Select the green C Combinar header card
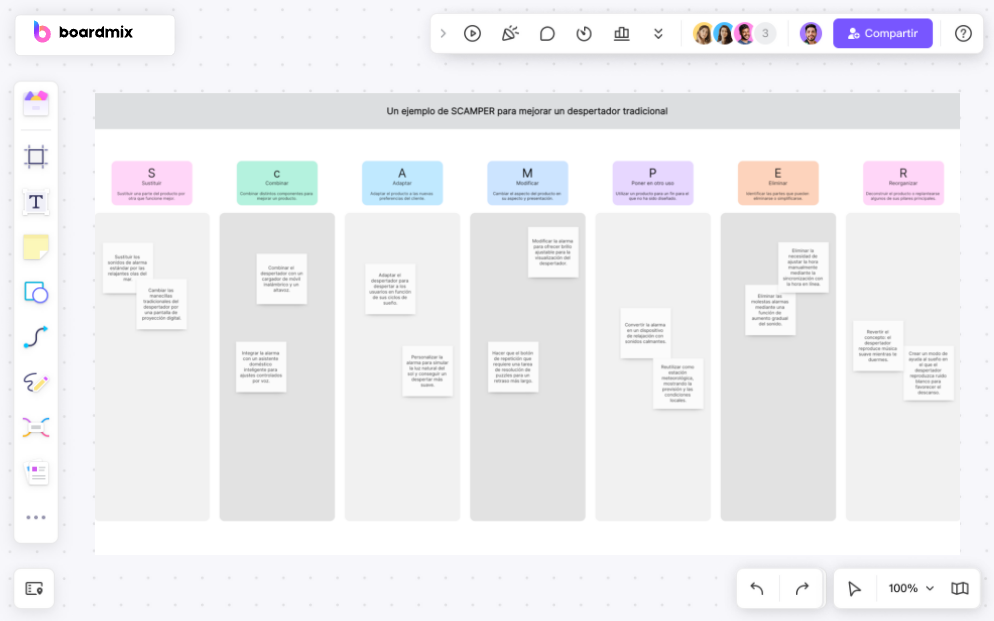The height and width of the screenshot is (621, 994). (277, 183)
